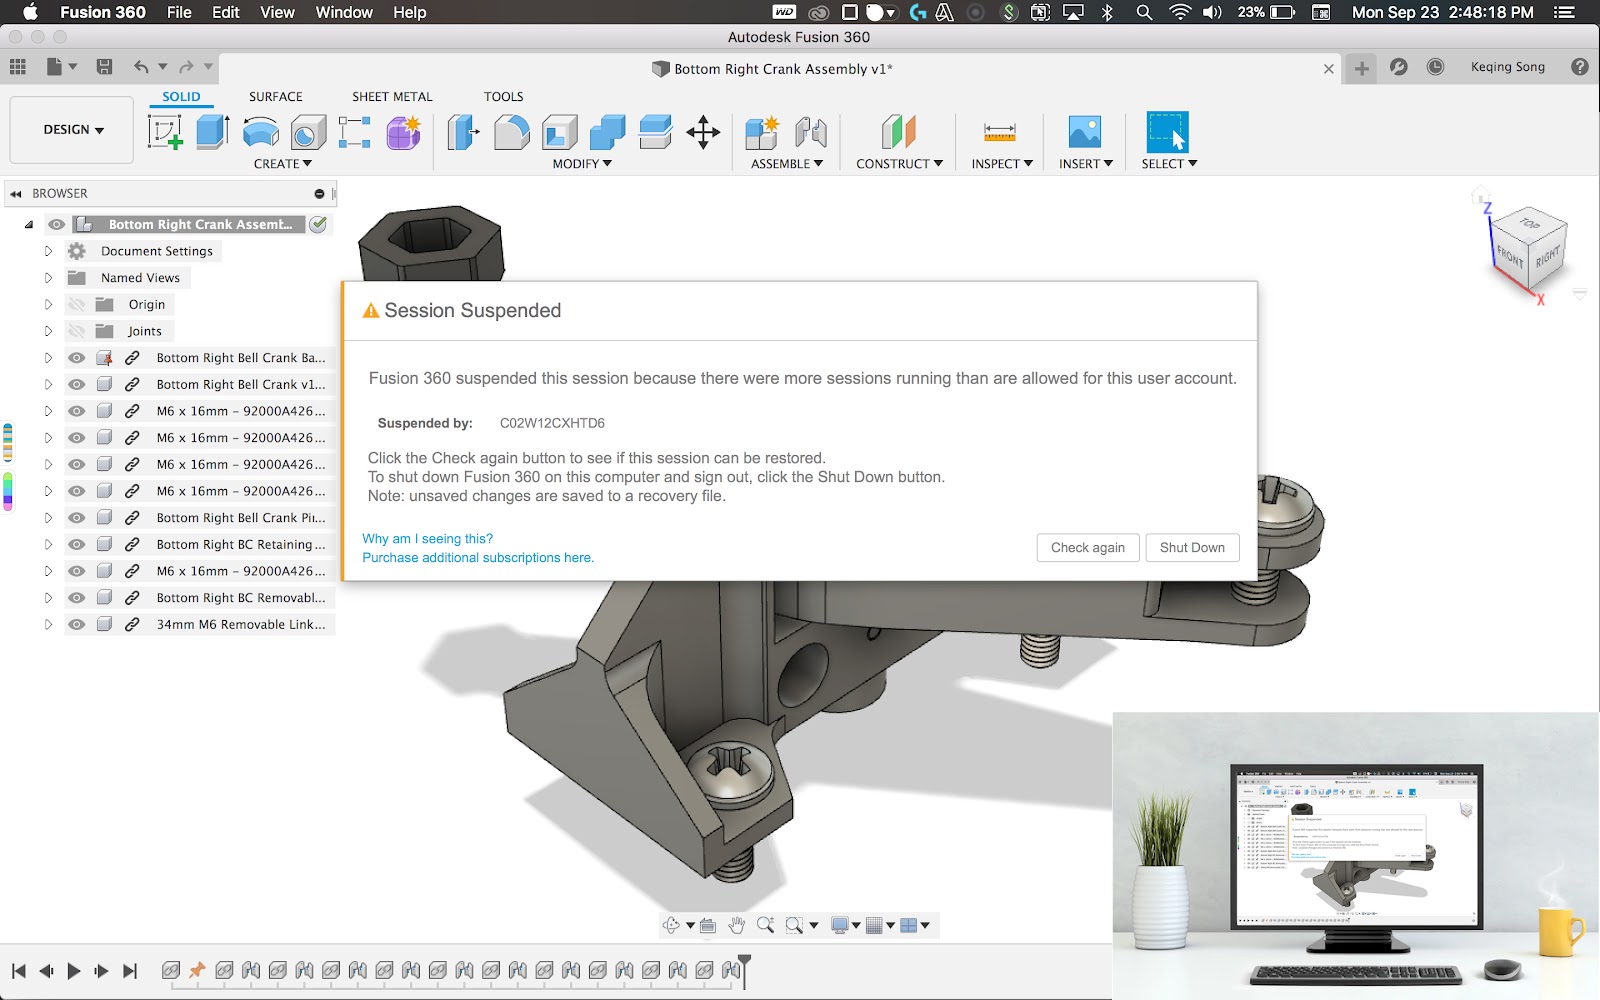Click the Save icon in the toolbar

tap(104, 67)
